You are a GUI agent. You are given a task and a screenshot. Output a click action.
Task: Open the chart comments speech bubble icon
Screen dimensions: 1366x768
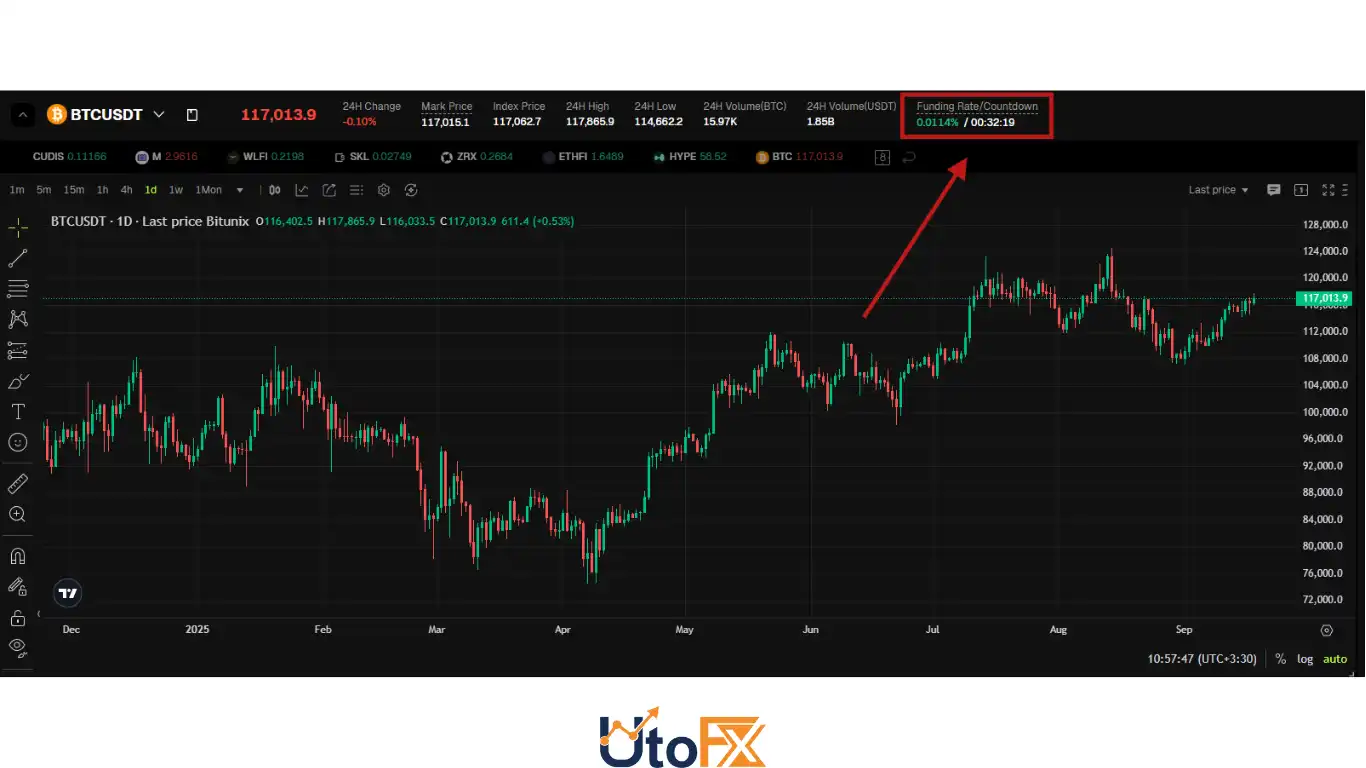pos(1274,190)
